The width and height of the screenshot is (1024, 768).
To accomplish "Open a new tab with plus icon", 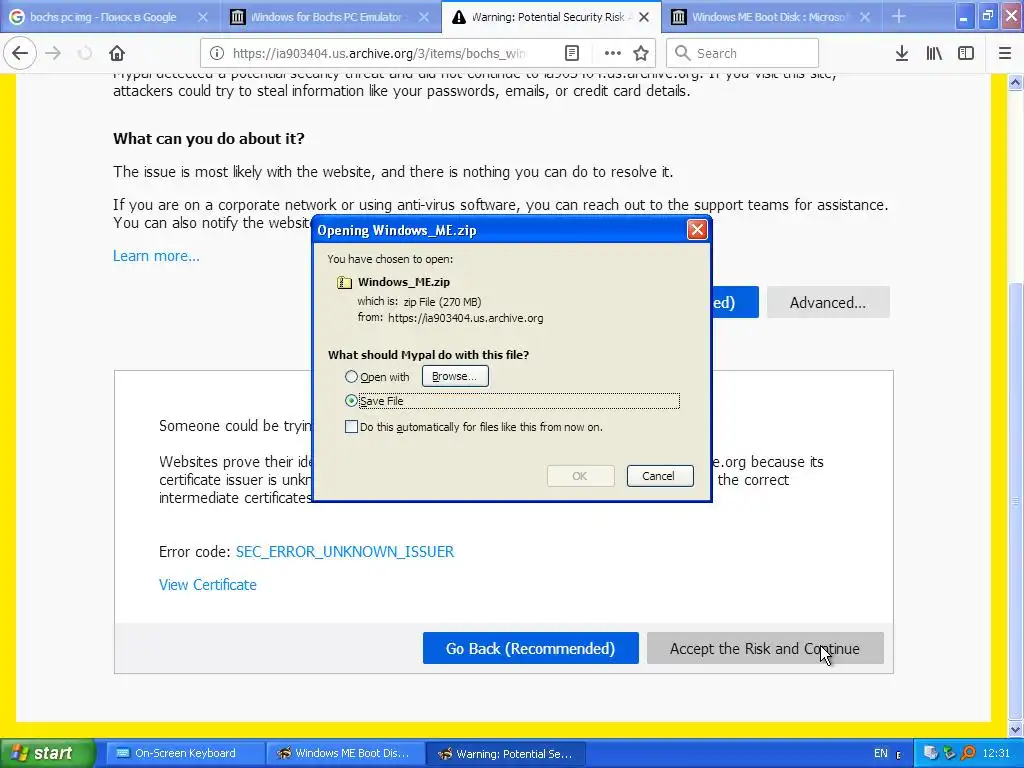I will click(x=899, y=16).
